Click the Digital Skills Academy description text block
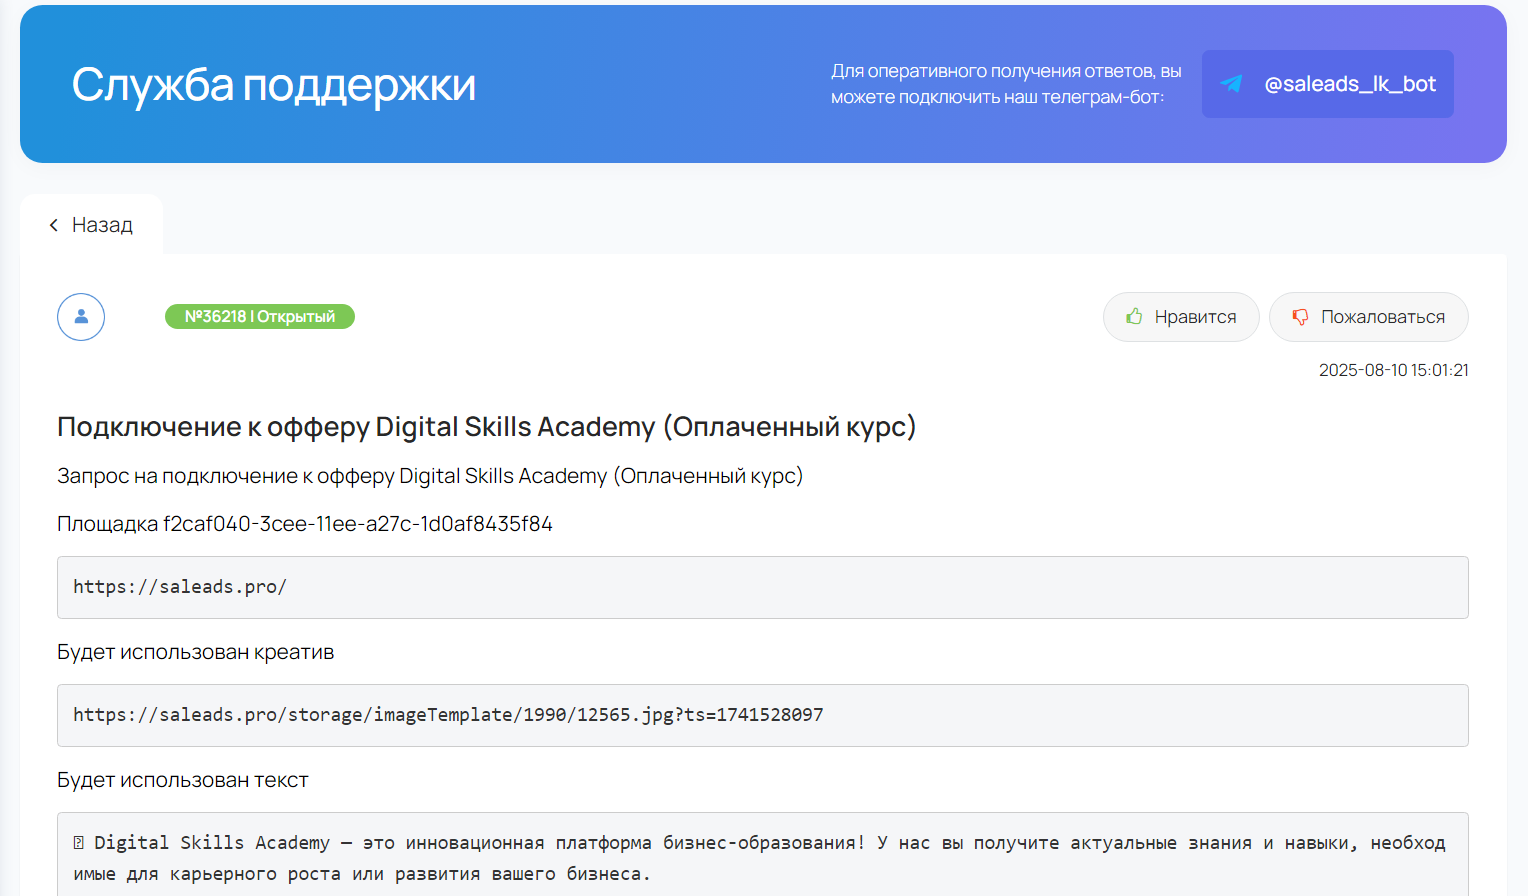The image size is (1528, 896). 763,856
